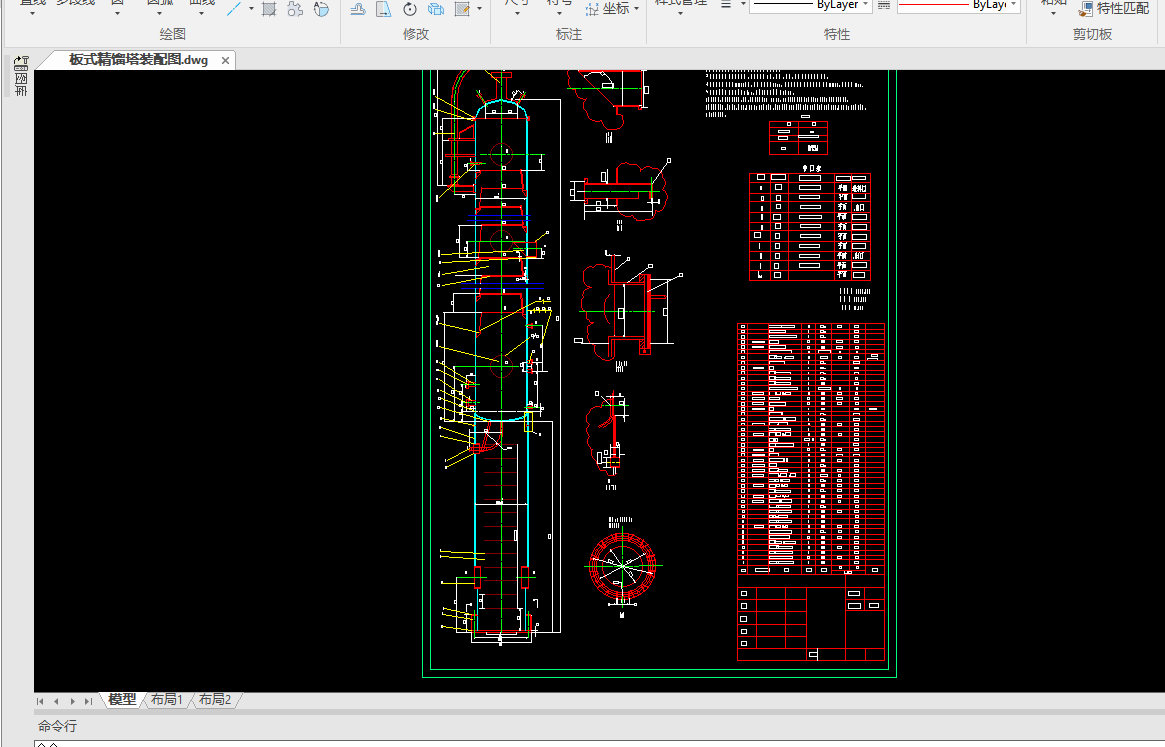Jump to last layout tab arrow

88,701
